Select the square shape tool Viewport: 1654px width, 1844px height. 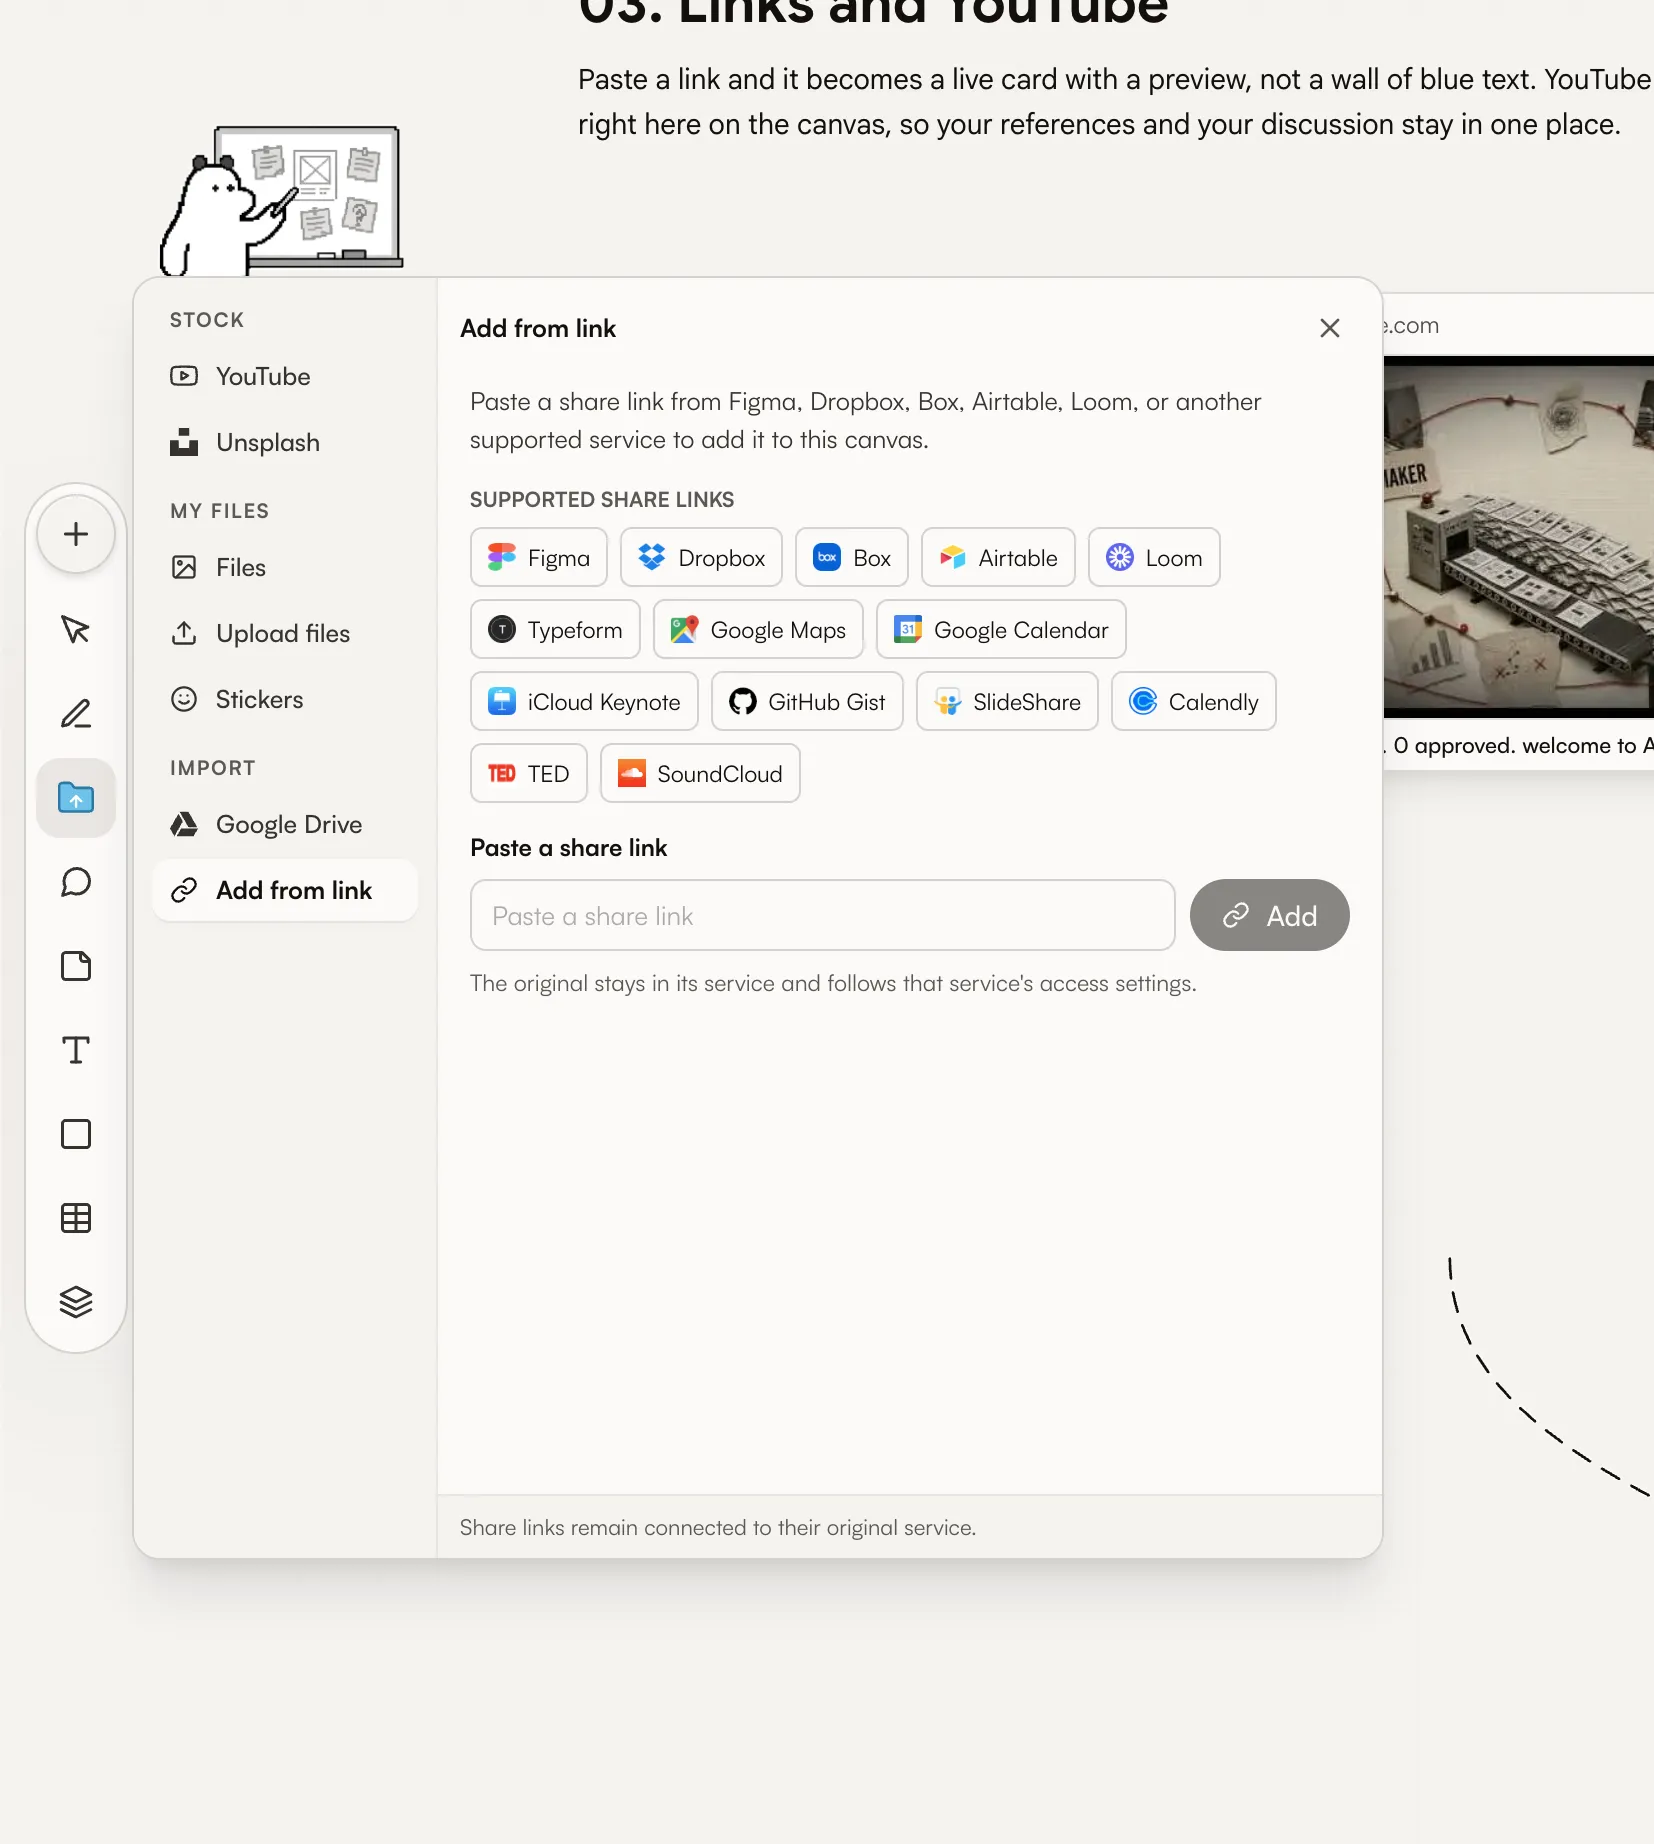(76, 1134)
